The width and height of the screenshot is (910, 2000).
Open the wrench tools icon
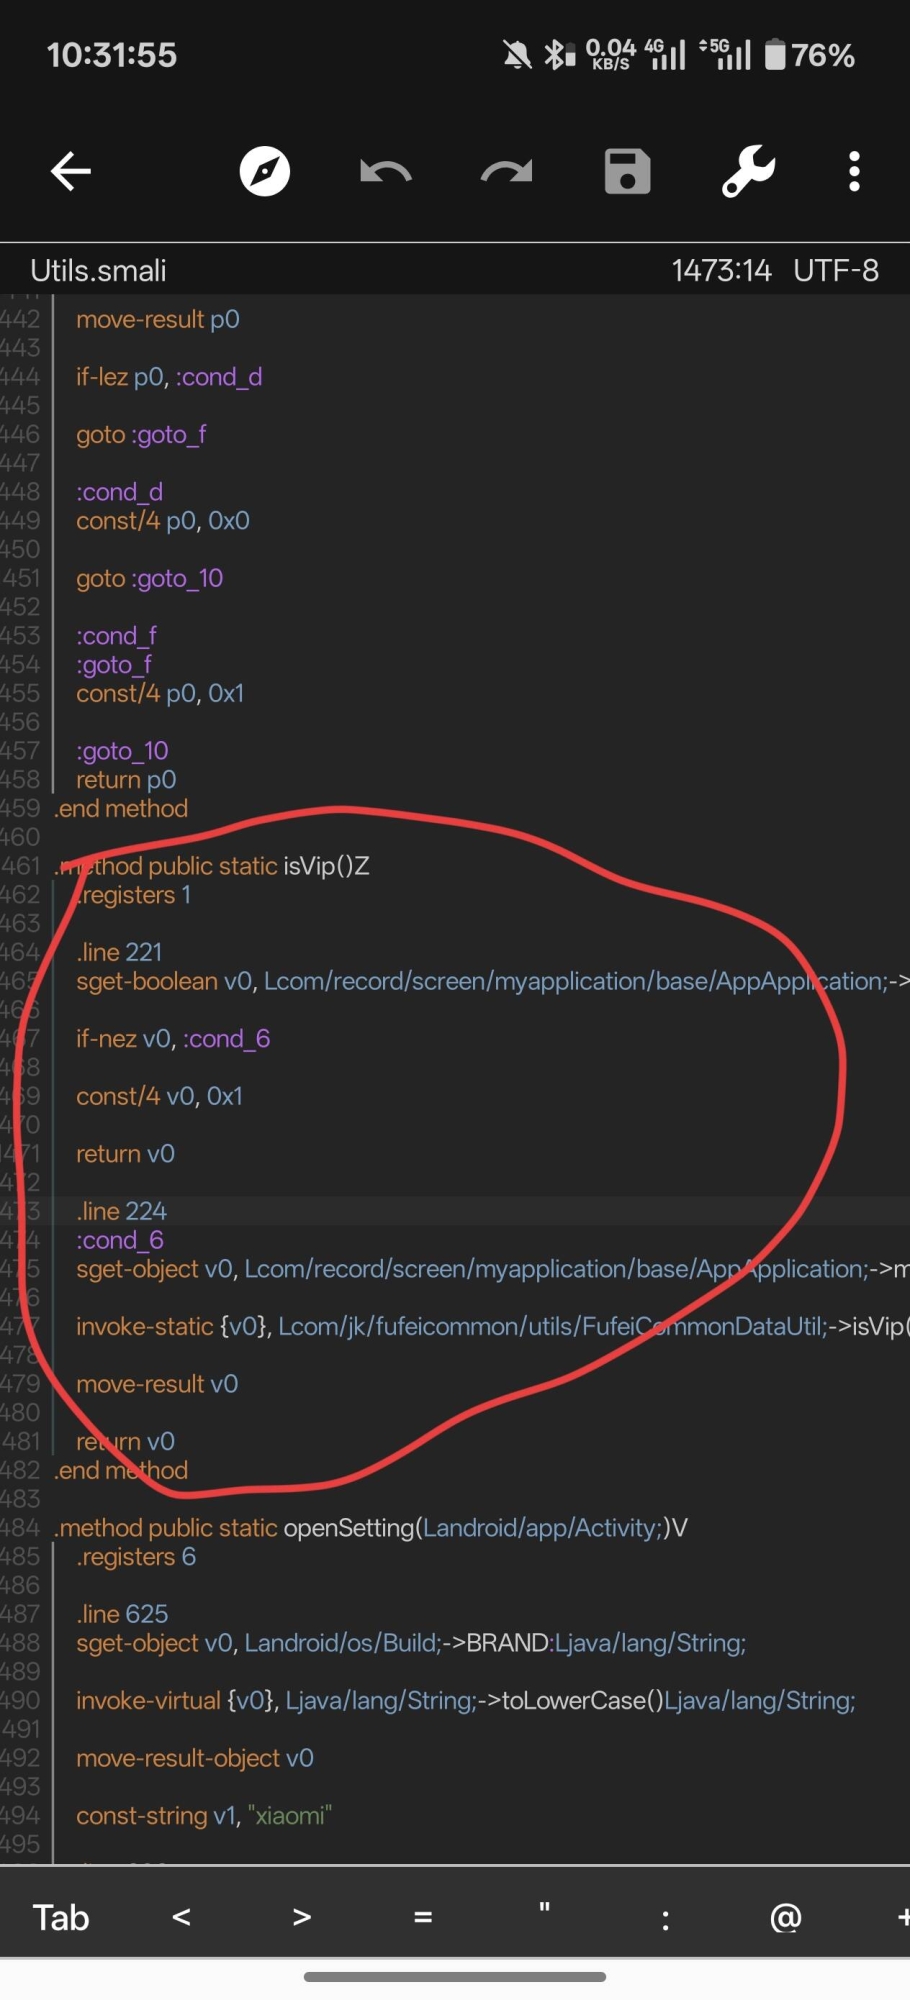[749, 171]
